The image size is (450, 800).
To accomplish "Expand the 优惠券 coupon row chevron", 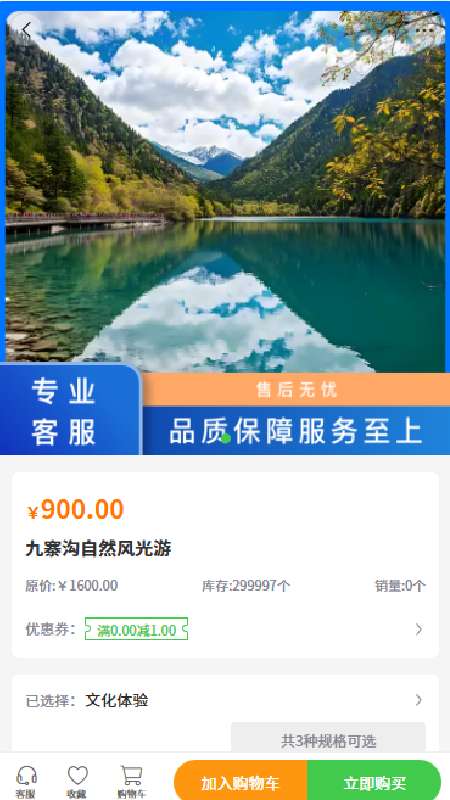I will pos(419,630).
